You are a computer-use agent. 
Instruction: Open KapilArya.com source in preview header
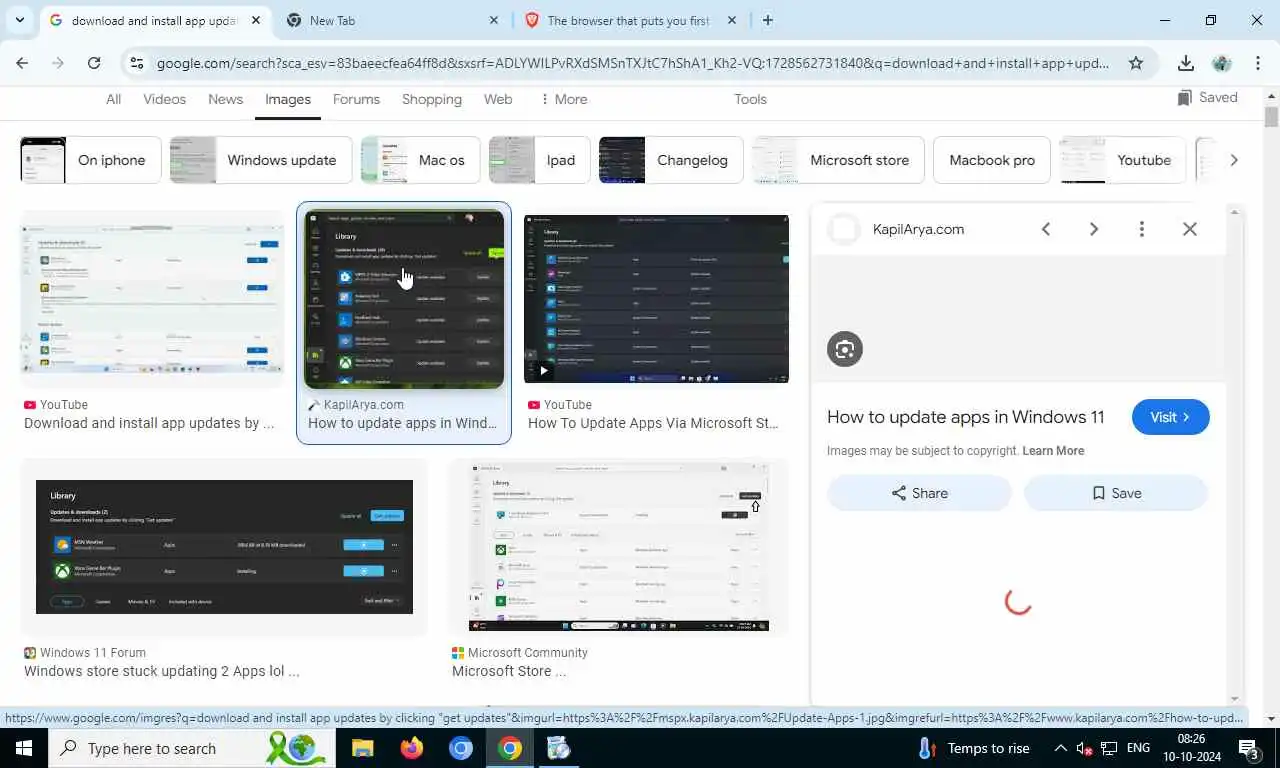pos(918,229)
